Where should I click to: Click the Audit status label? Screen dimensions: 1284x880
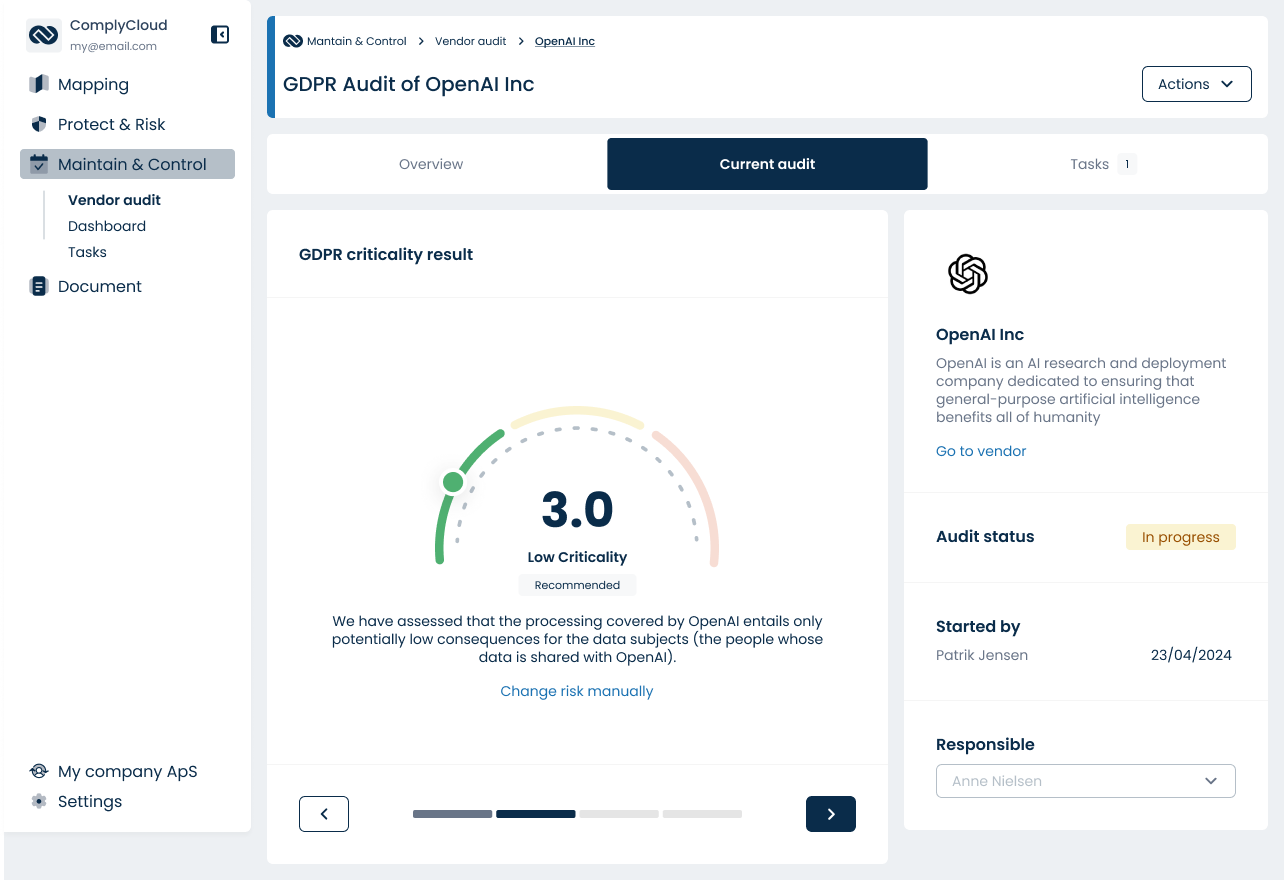point(985,536)
